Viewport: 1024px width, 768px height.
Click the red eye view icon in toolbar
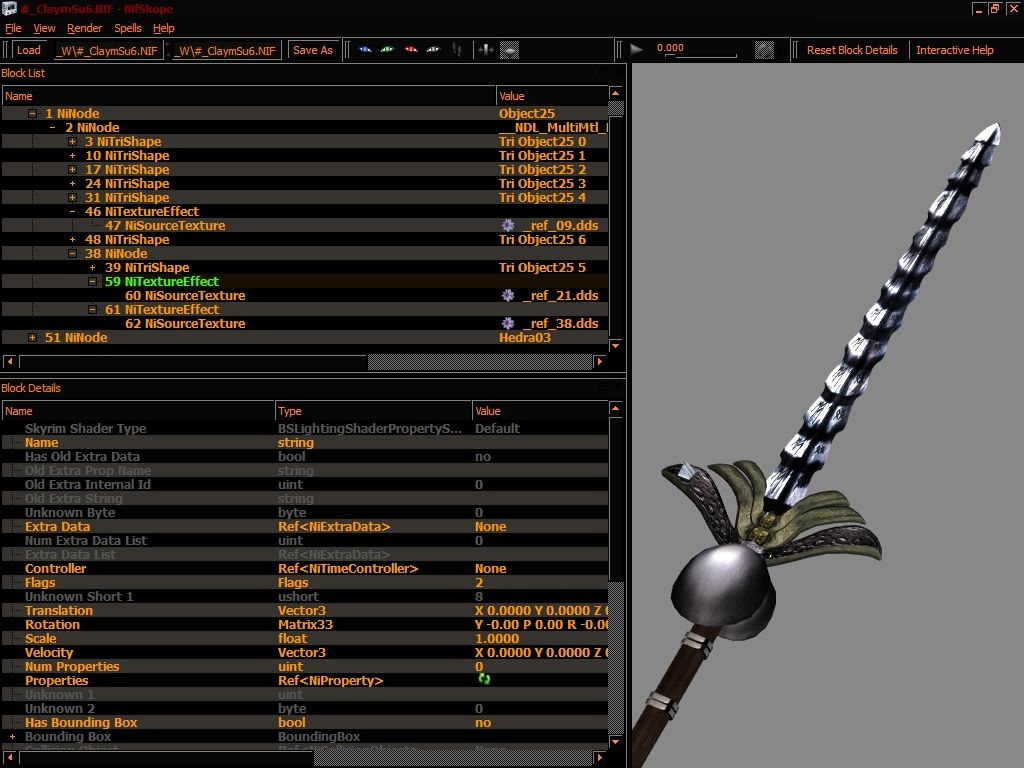(x=411, y=50)
